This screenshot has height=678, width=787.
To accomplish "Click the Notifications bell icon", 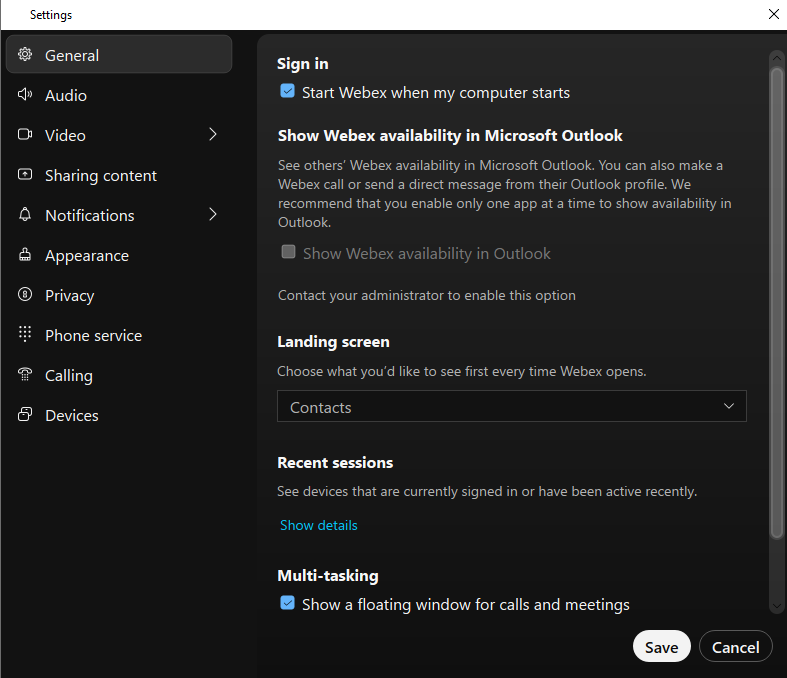I will click(x=25, y=215).
